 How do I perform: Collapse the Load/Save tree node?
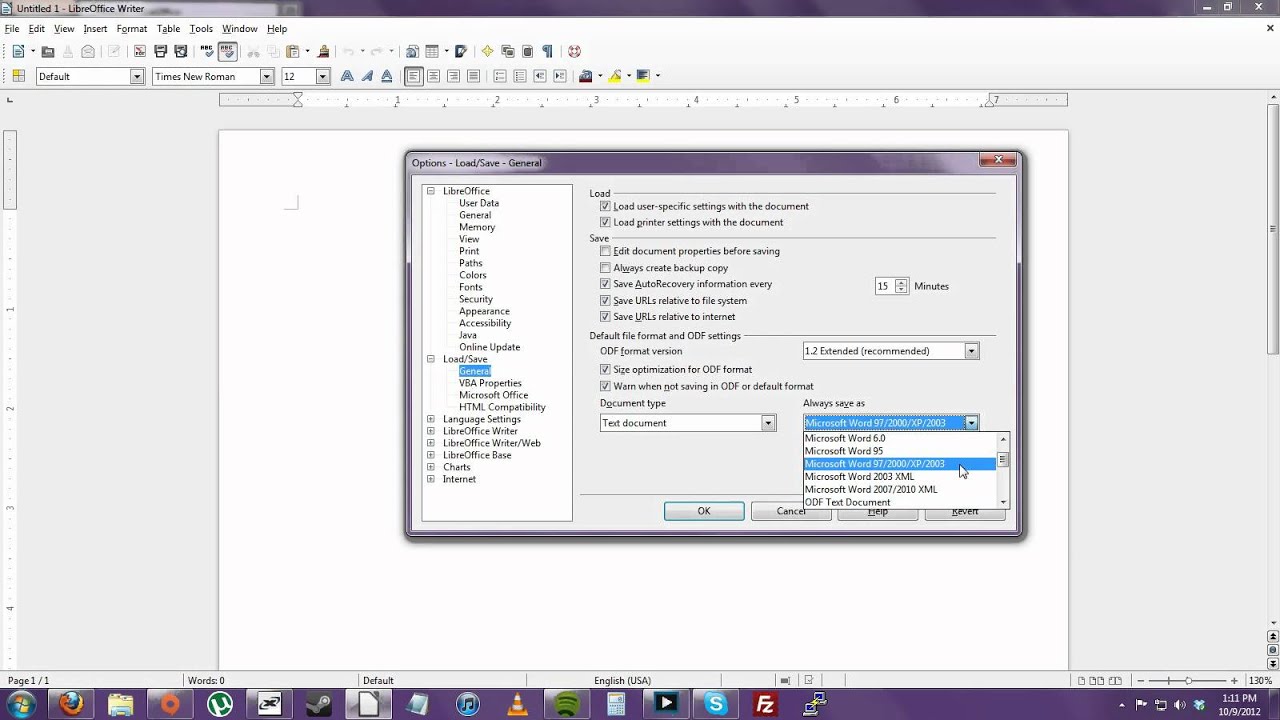(x=431, y=359)
